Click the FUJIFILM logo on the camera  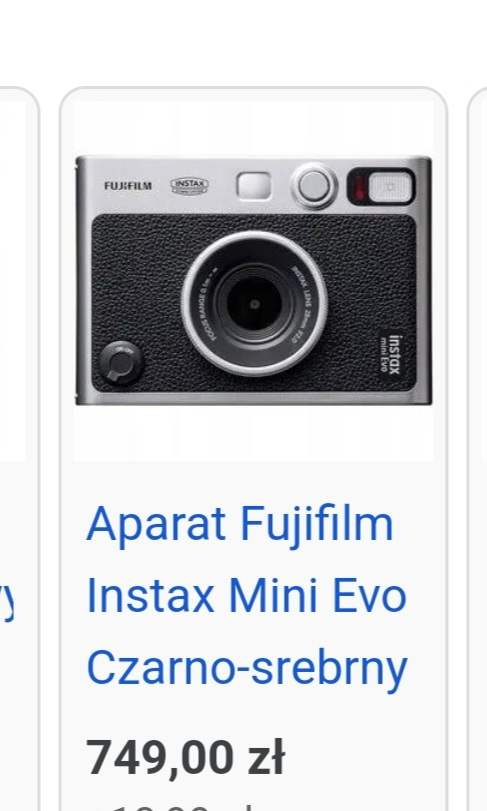tap(128, 186)
